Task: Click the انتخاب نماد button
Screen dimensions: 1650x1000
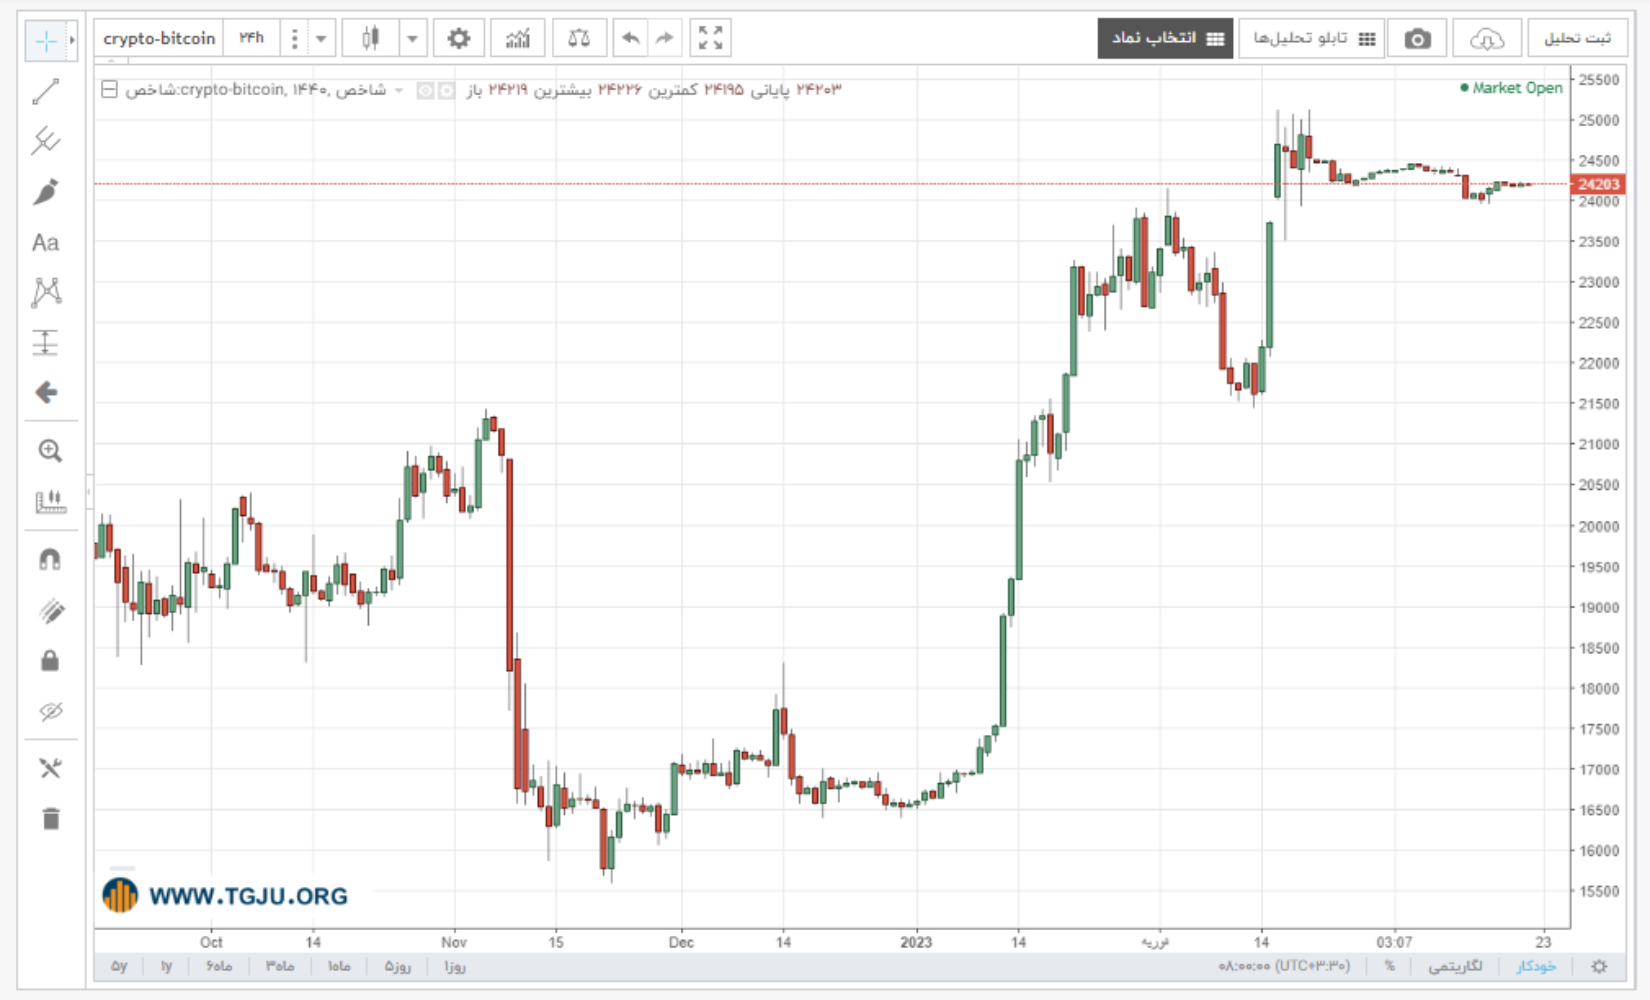Action: click(x=1166, y=38)
